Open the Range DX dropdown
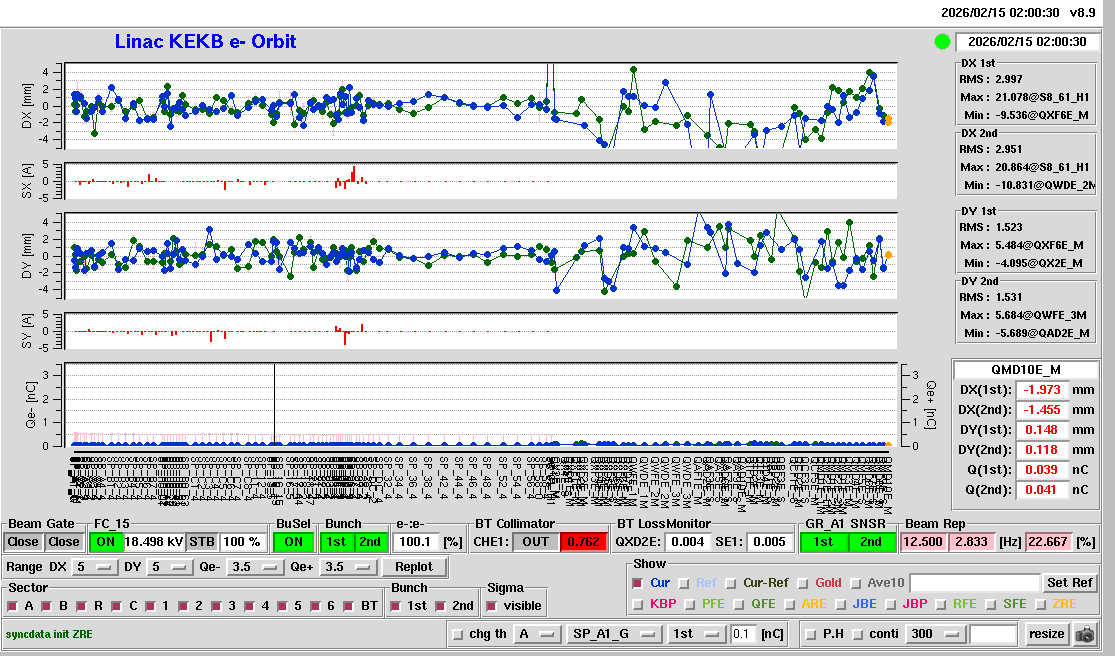This screenshot has height=656, width=1115. click(x=93, y=567)
